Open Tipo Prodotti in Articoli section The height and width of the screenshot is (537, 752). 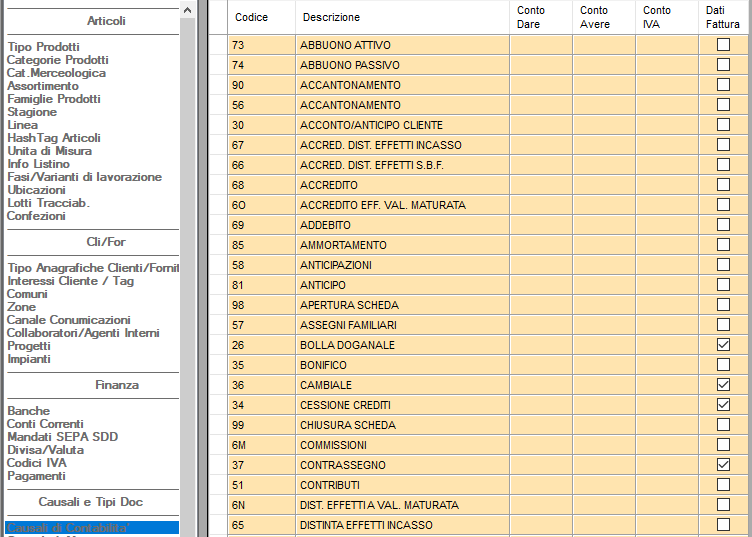click(x=44, y=47)
